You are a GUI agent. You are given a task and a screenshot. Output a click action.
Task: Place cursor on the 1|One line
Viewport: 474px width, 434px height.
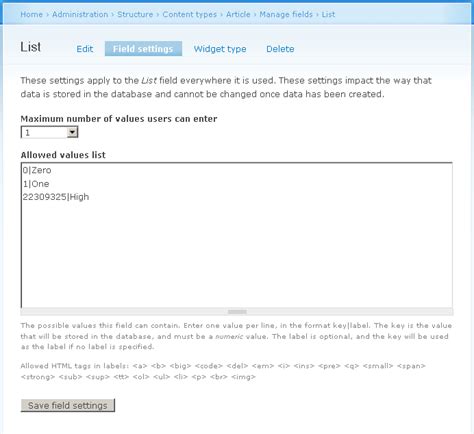point(36,184)
